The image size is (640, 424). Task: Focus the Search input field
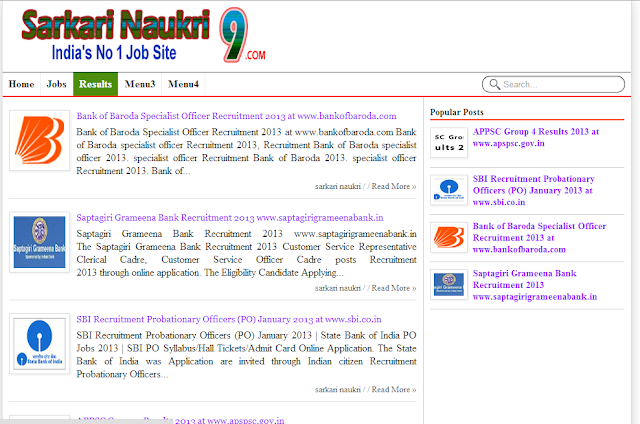coord(553,84)
